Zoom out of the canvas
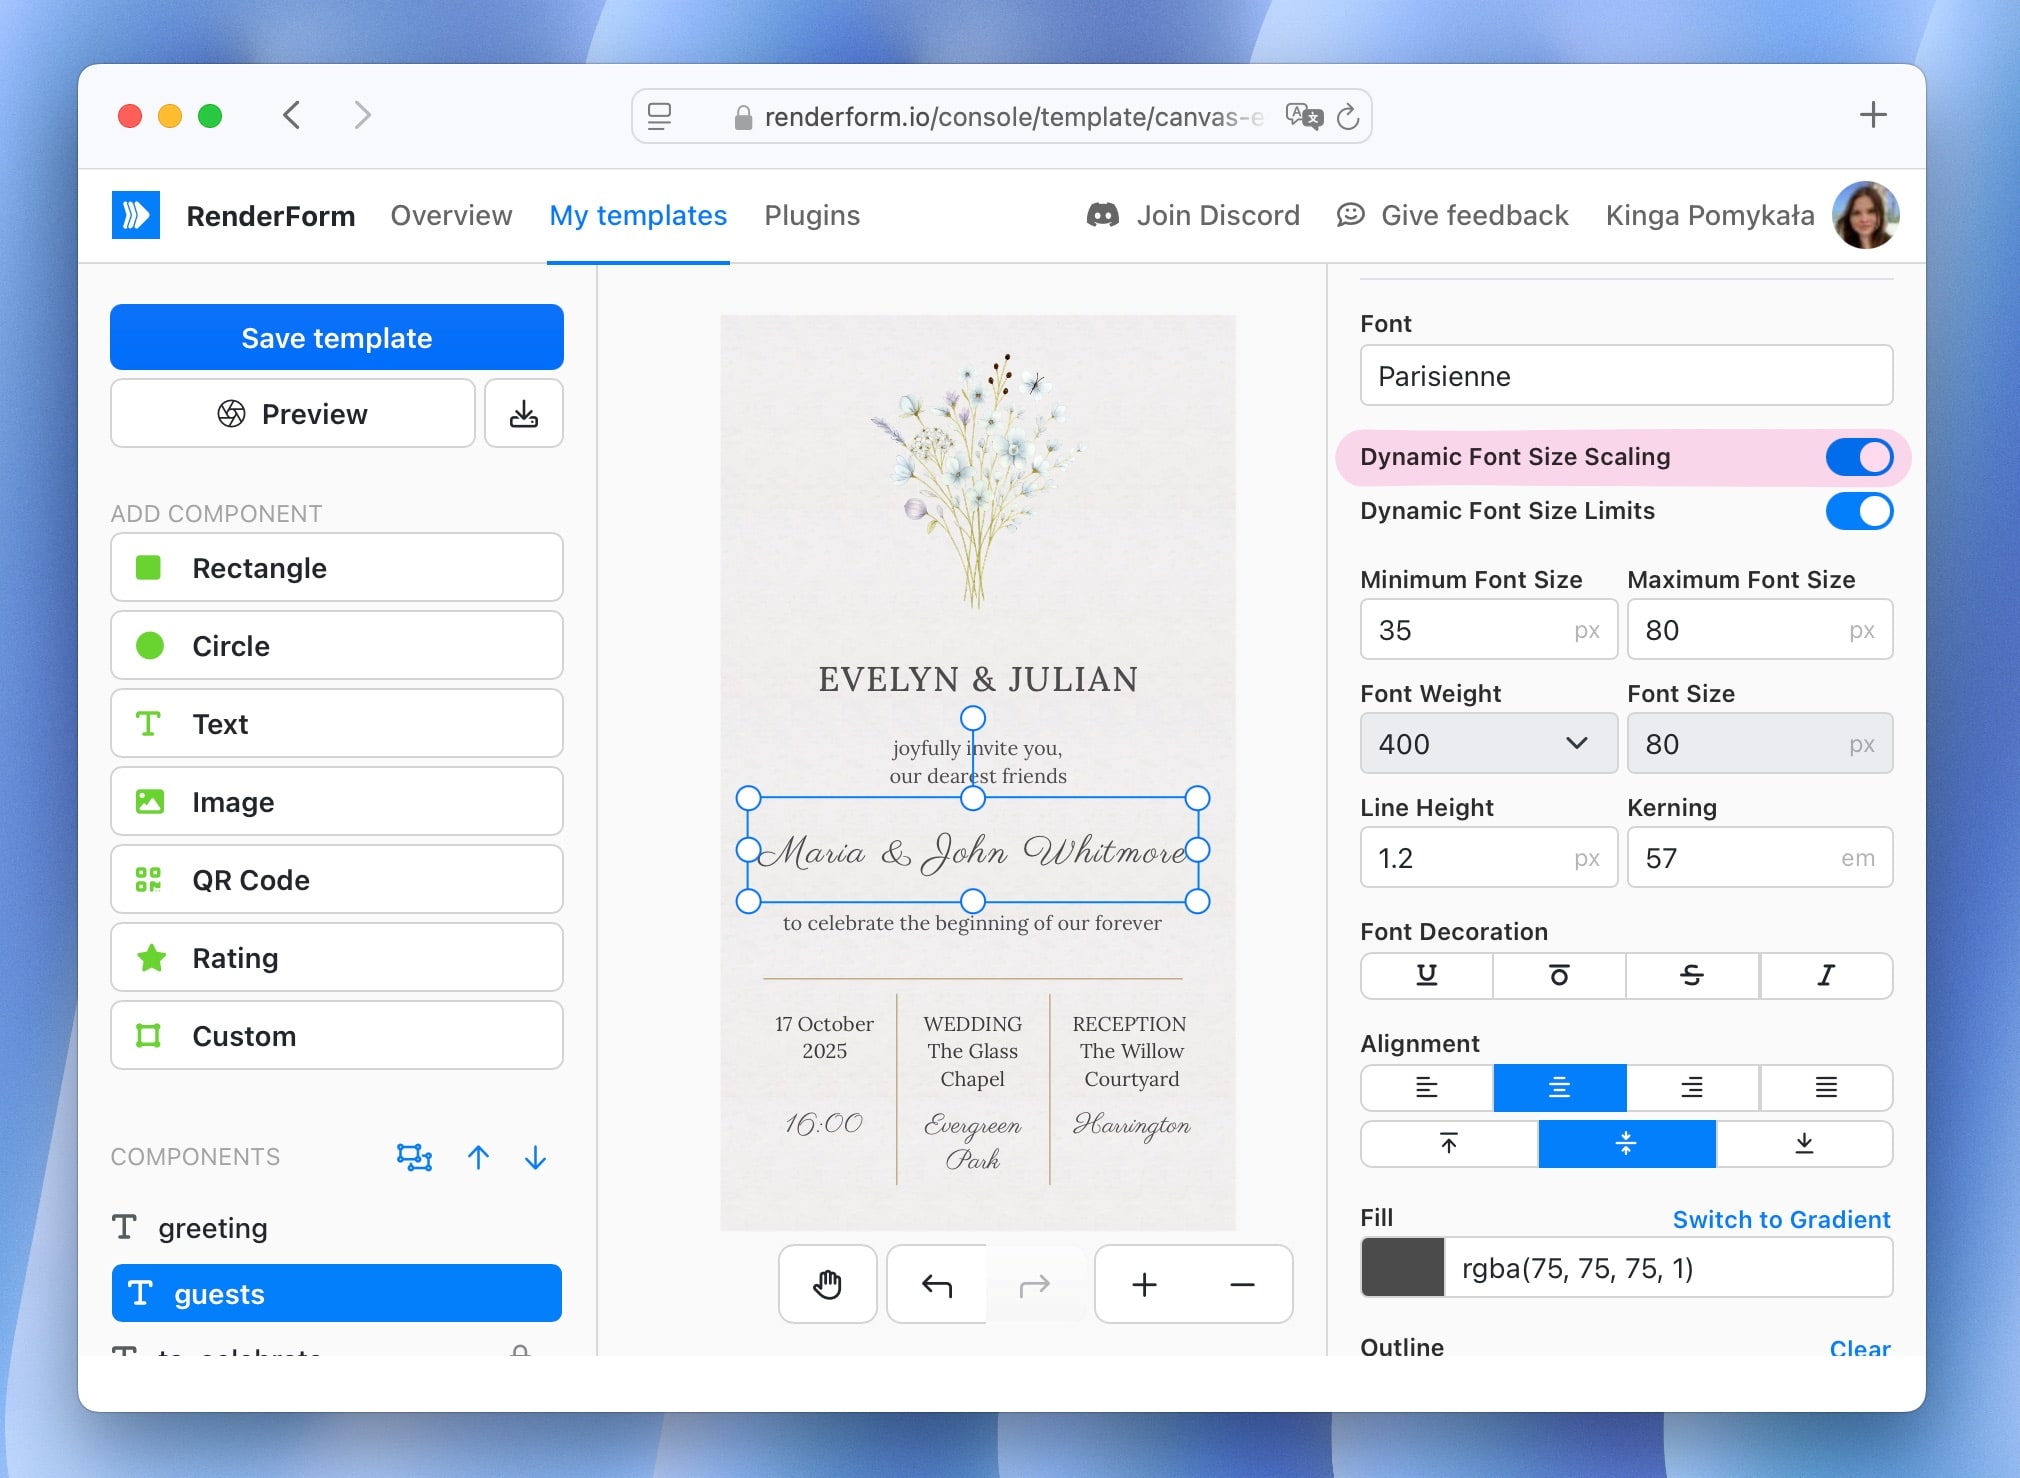 [x=1242, y=1284]
